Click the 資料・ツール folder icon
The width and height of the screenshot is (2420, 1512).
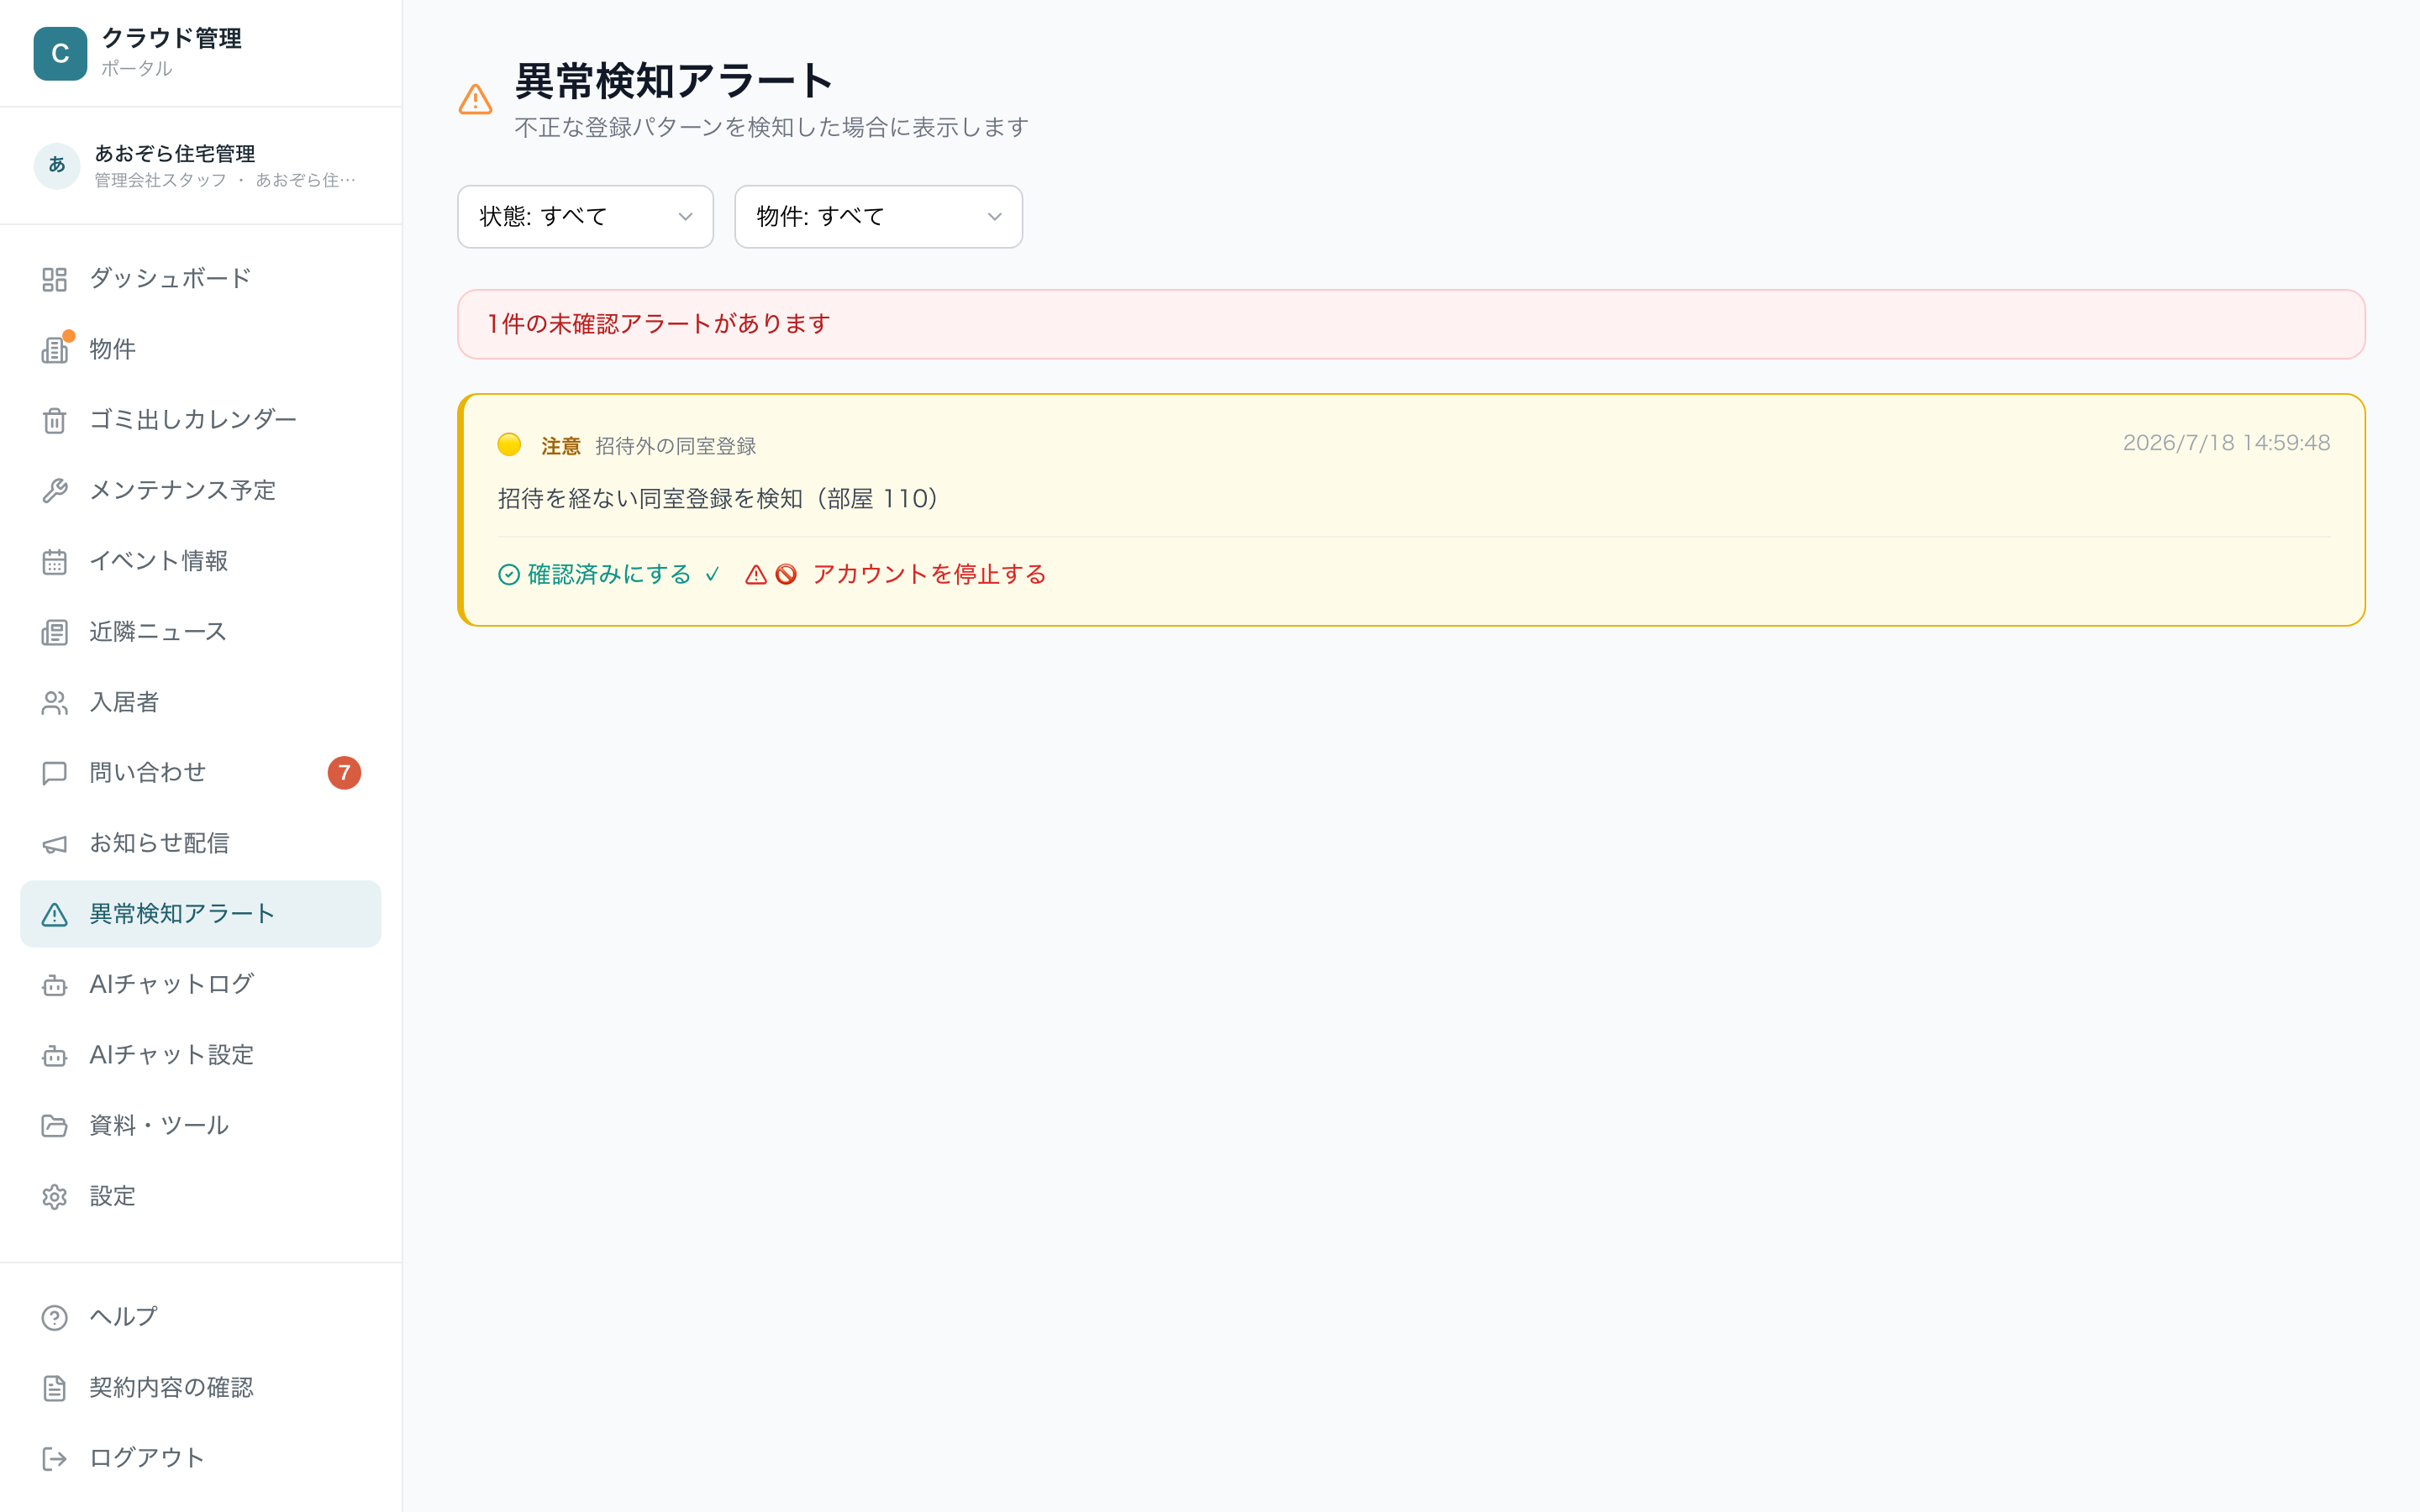[x=54, y=1126]
